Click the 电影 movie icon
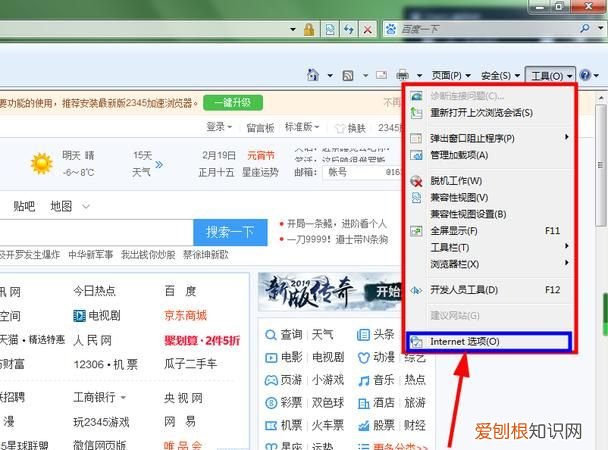Image resolution: width=608 pixels, height=450 pixels. 271,357
